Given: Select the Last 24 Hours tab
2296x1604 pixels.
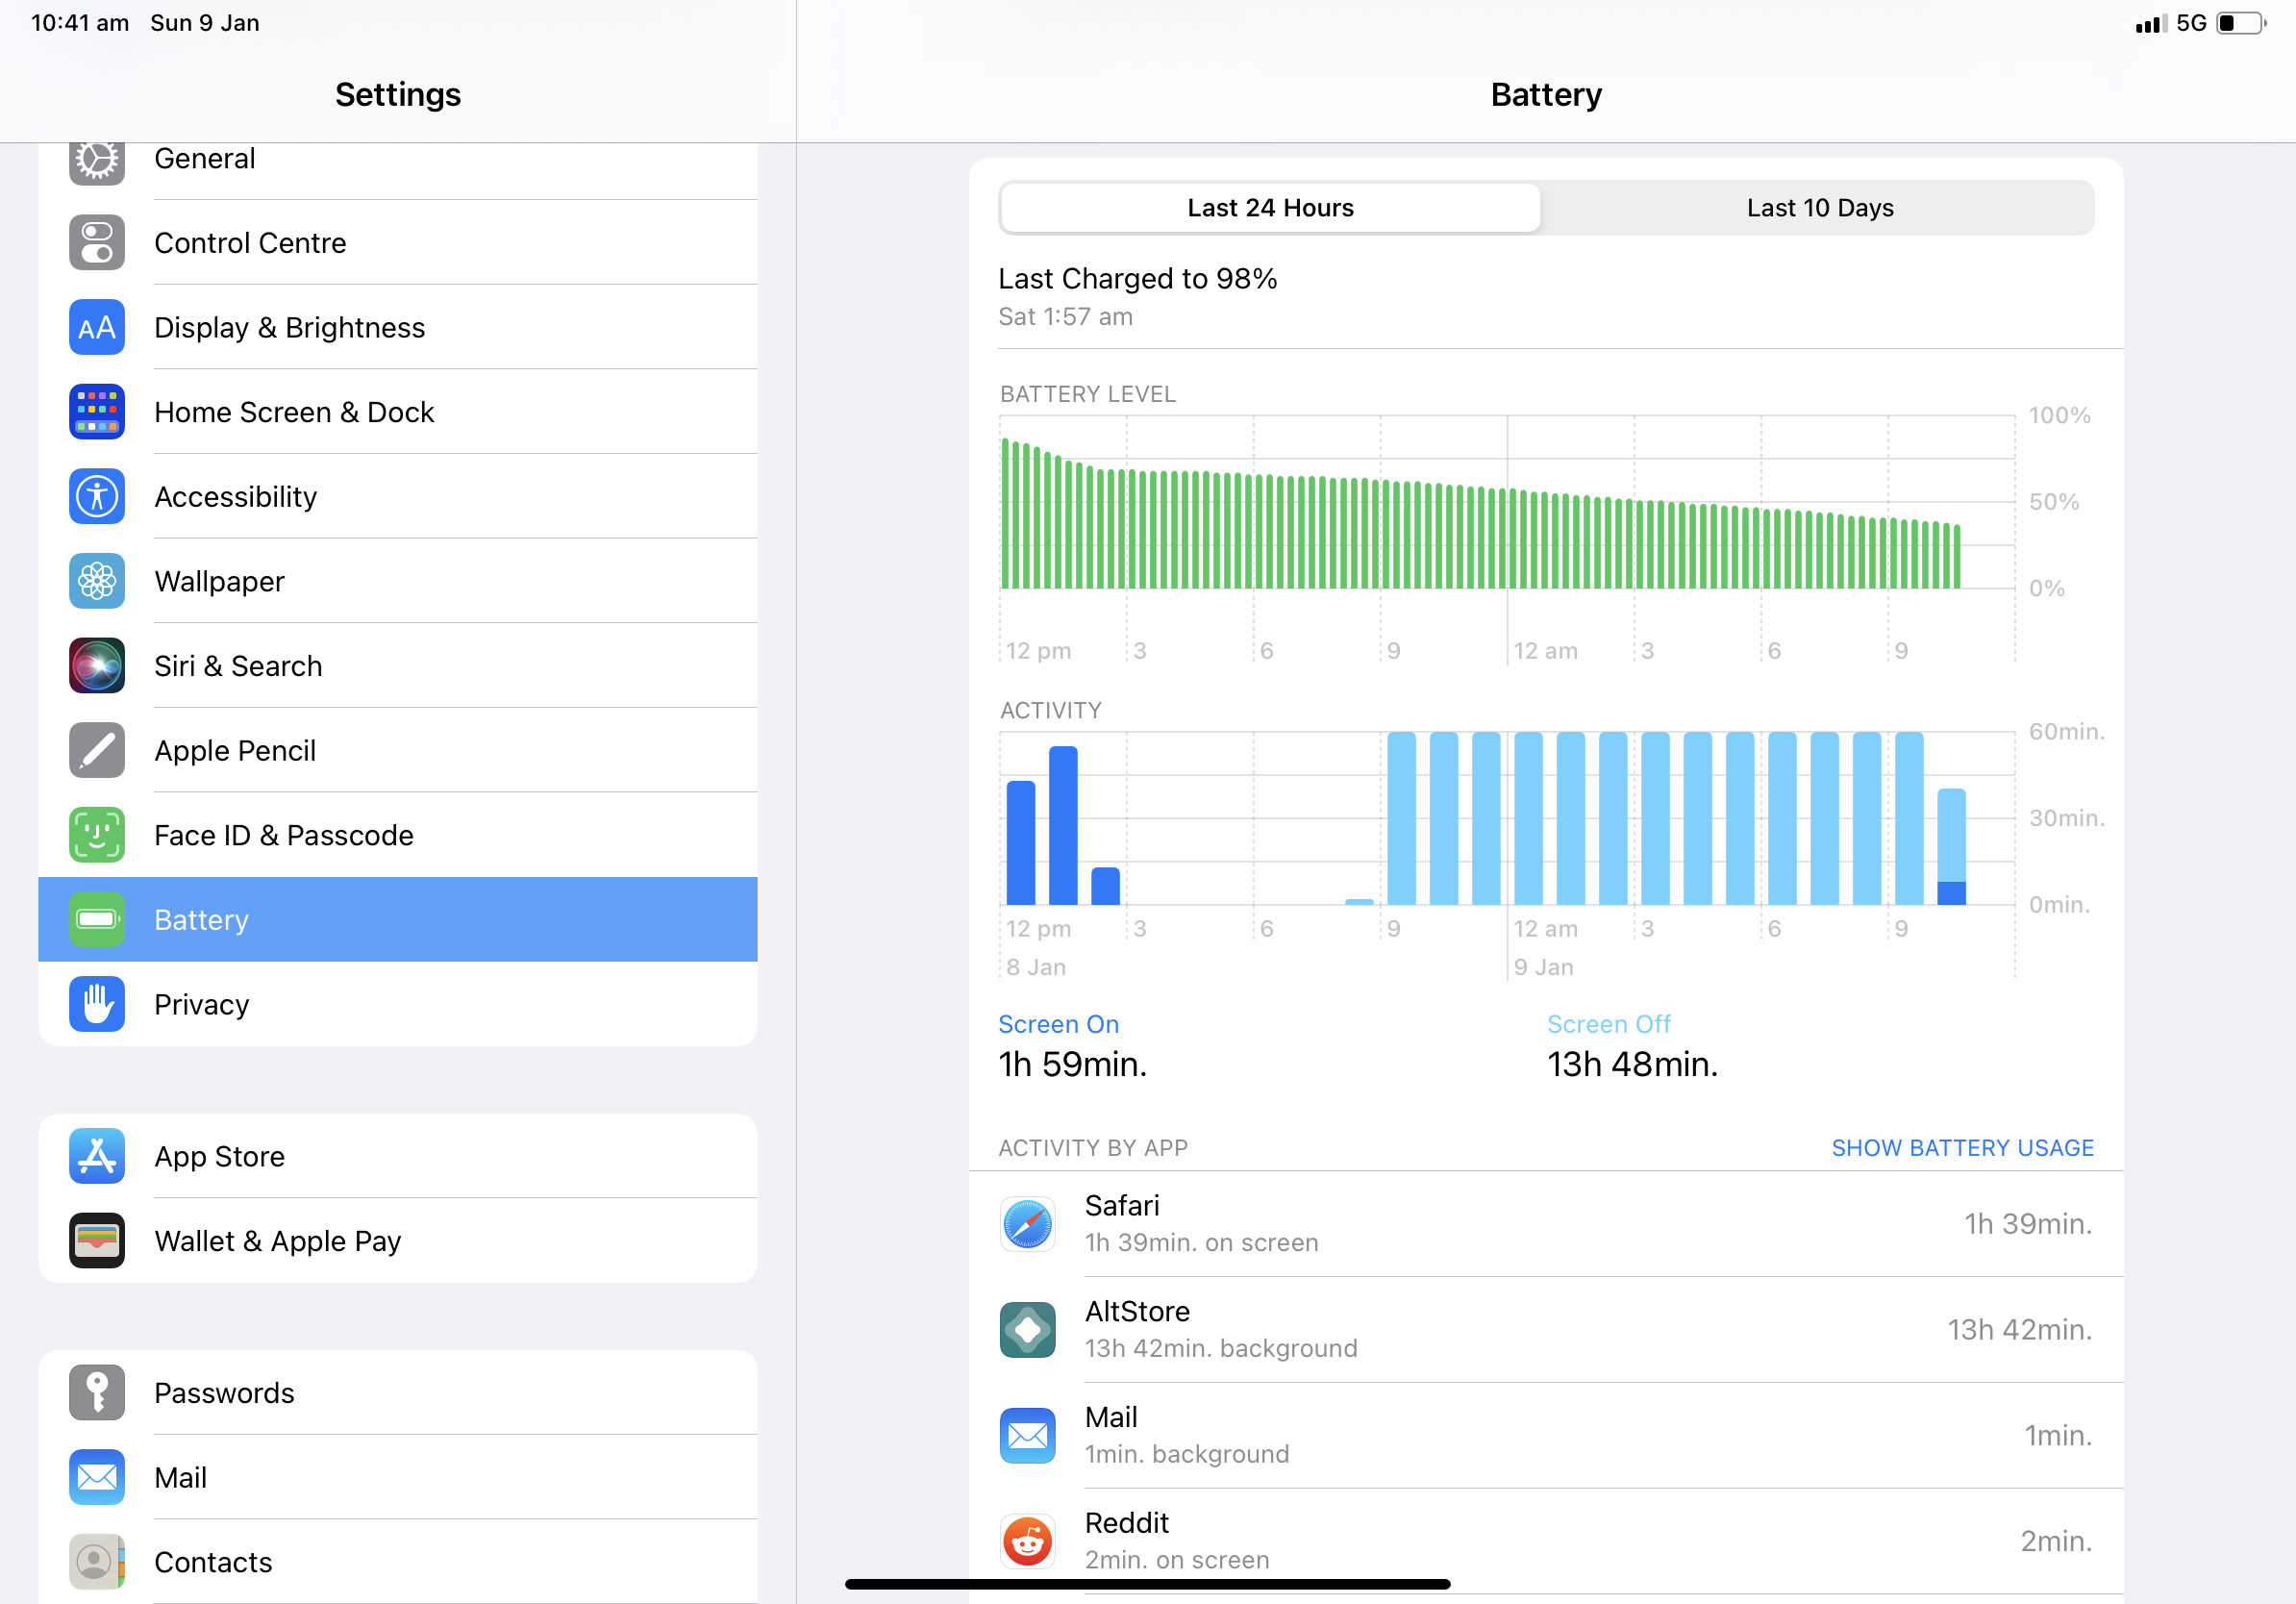Looking at the screenshot, I should point(1270,207).
